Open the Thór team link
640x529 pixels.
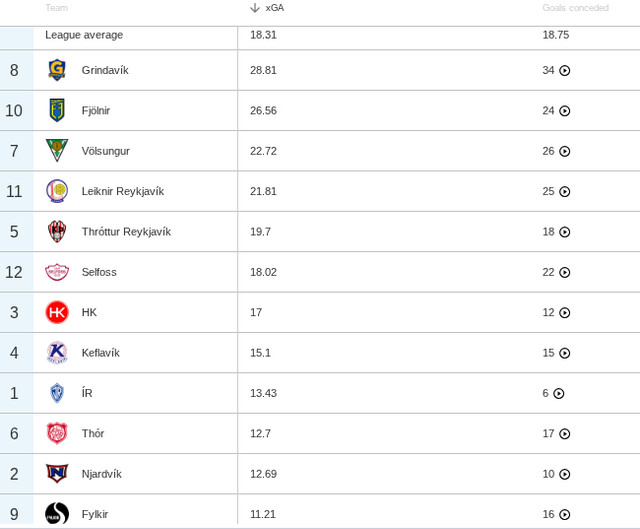[93, 434]
